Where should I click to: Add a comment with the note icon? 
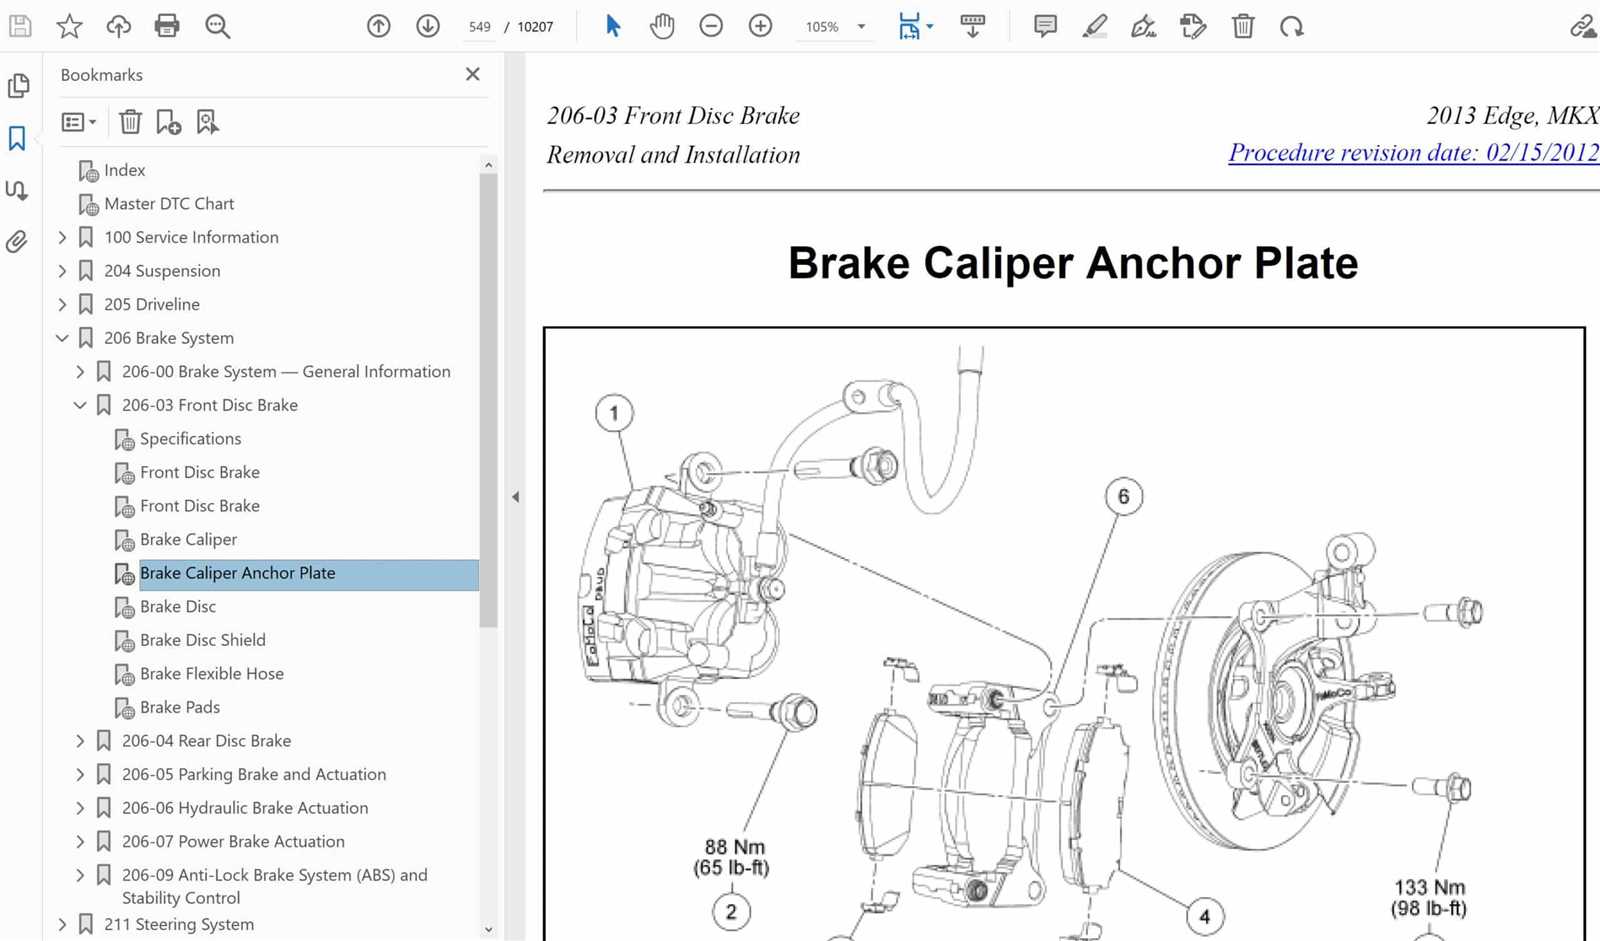(x=1045, y=26)
